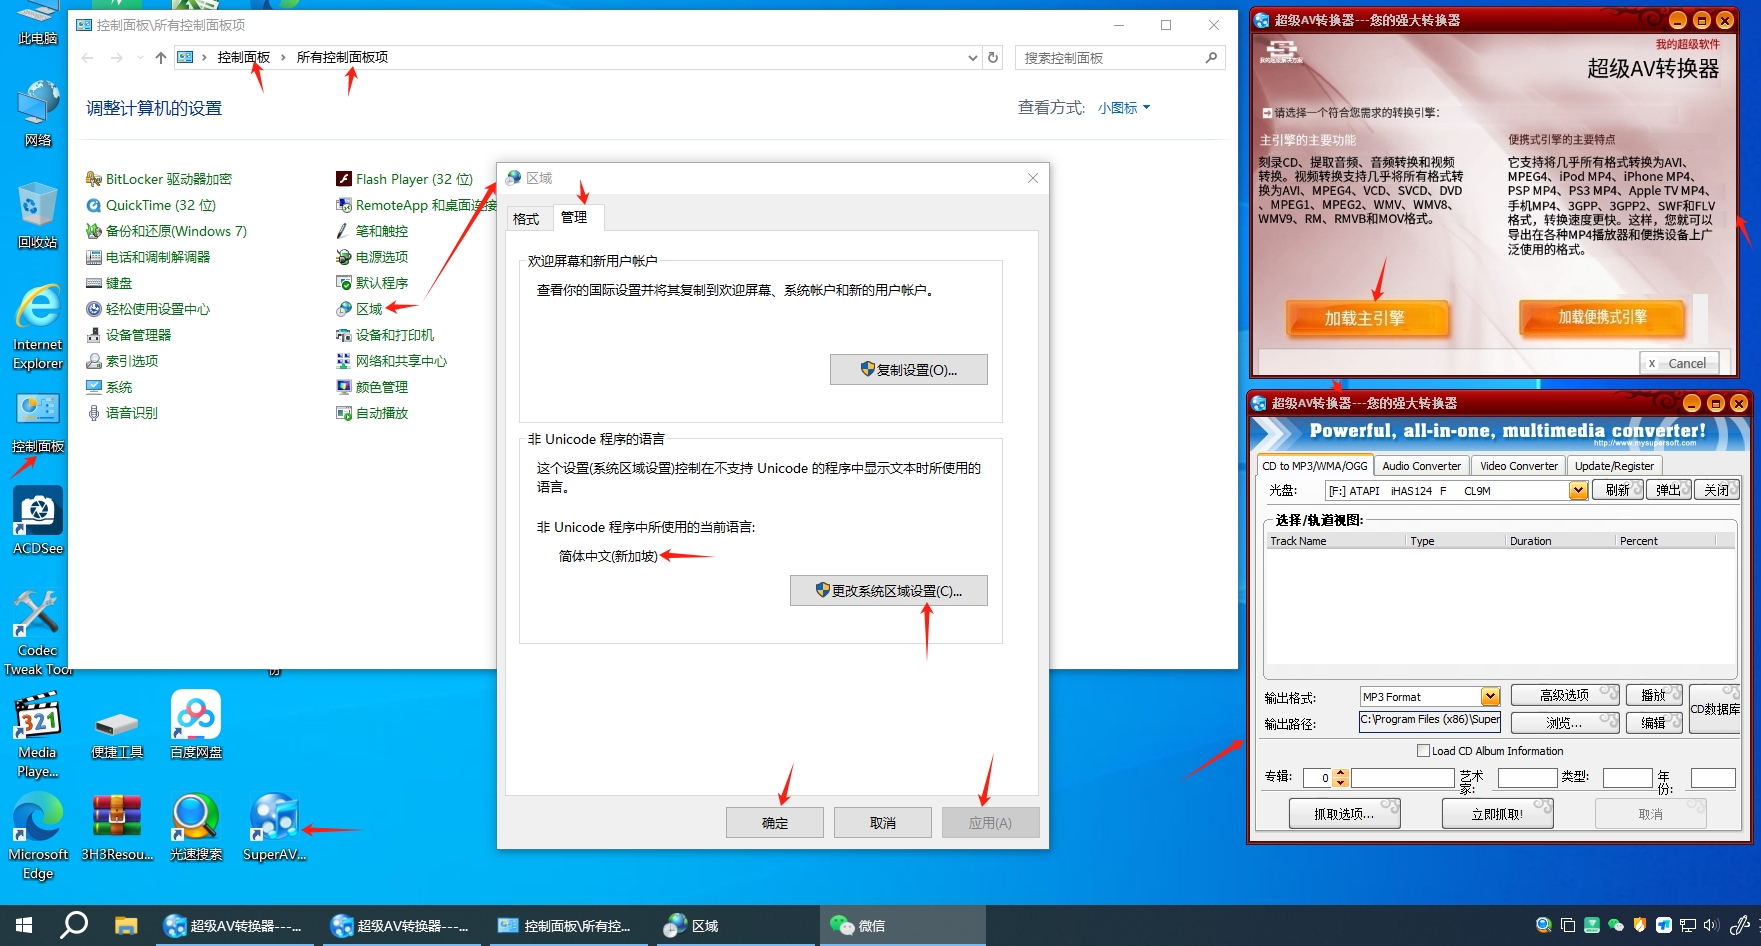Screen dimensions: 1761x946
Task: Select the 3H3Resou... archive desktop icon
Action: 117,827
